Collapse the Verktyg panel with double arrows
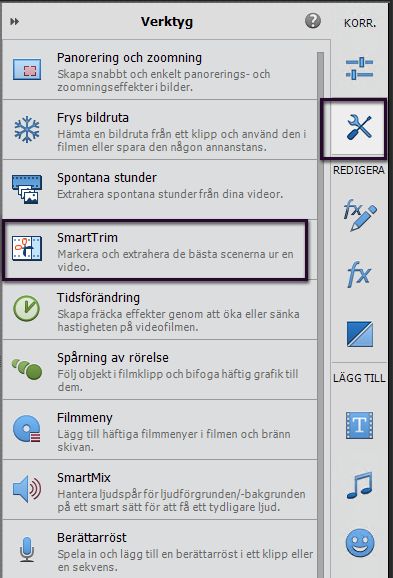Screen dimensions: 393x578 coord(14,21)
